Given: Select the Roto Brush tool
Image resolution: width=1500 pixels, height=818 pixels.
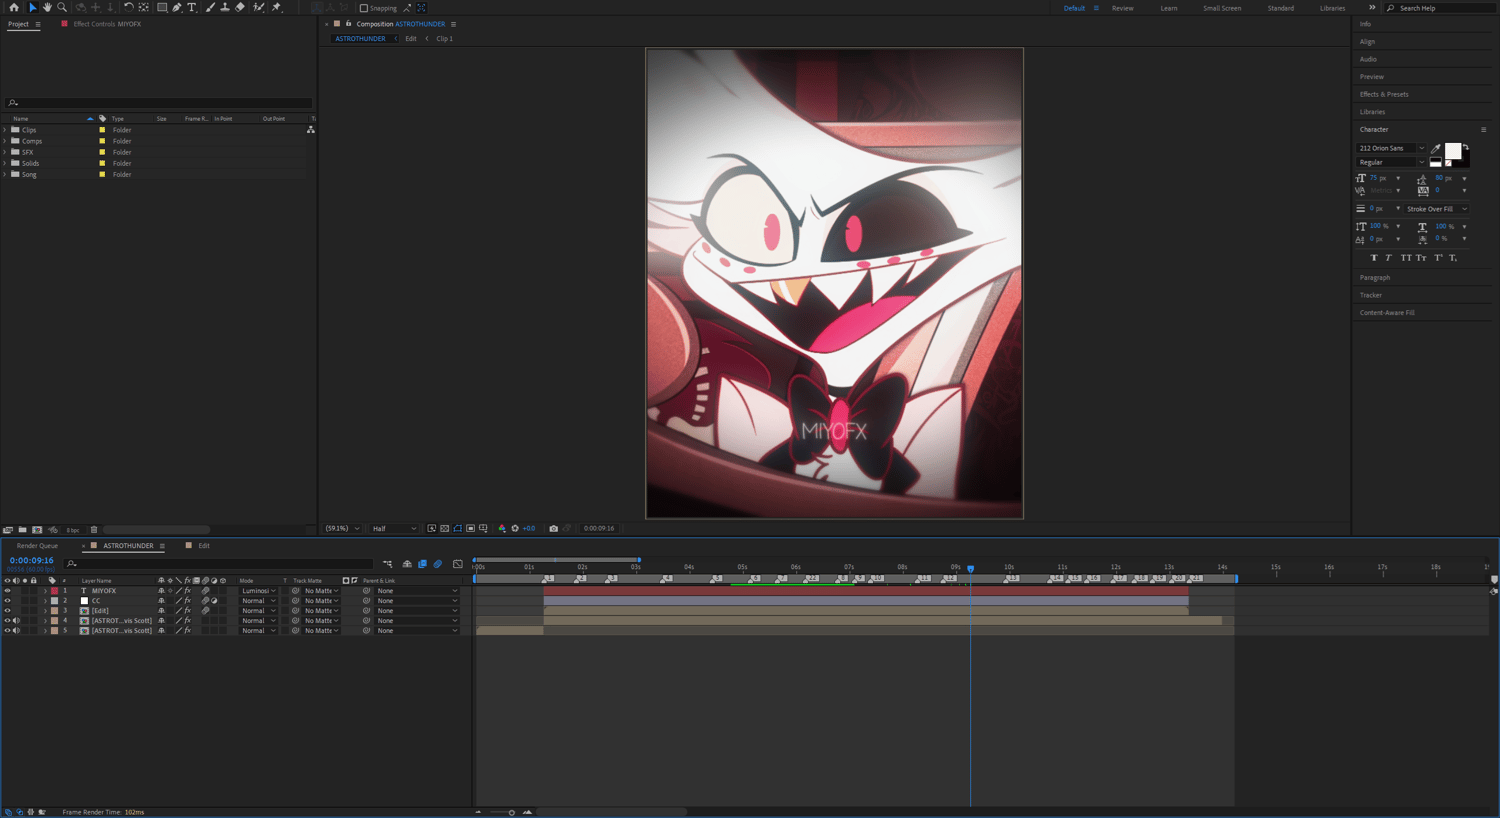Looking at the screenshot, I should point(259,7).
